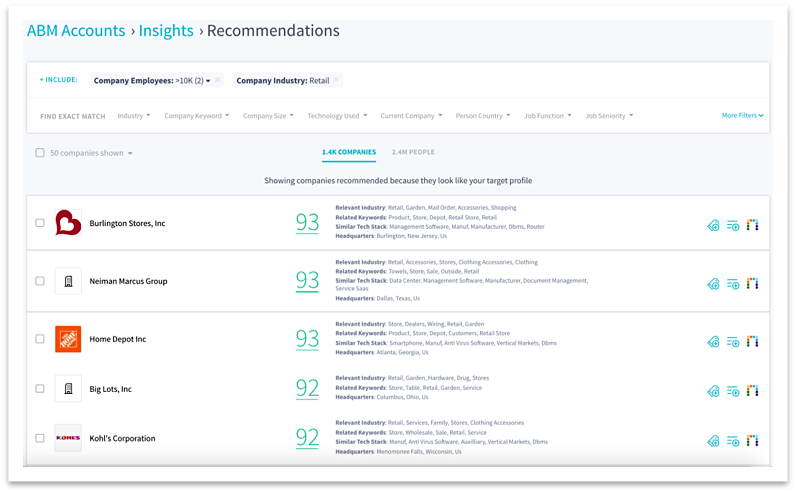Add a tag to Burlington Stores, Inc
Viewport: 796px width, 493px height.
pyautogui.click(x=713, y=225)
